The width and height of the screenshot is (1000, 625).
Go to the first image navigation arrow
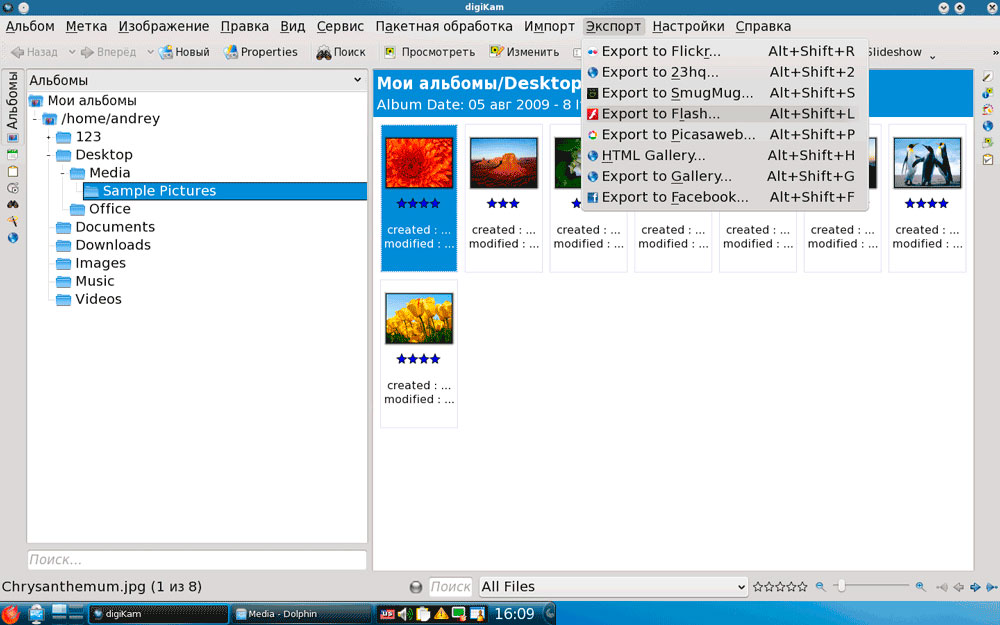click(x=941, y=587)
